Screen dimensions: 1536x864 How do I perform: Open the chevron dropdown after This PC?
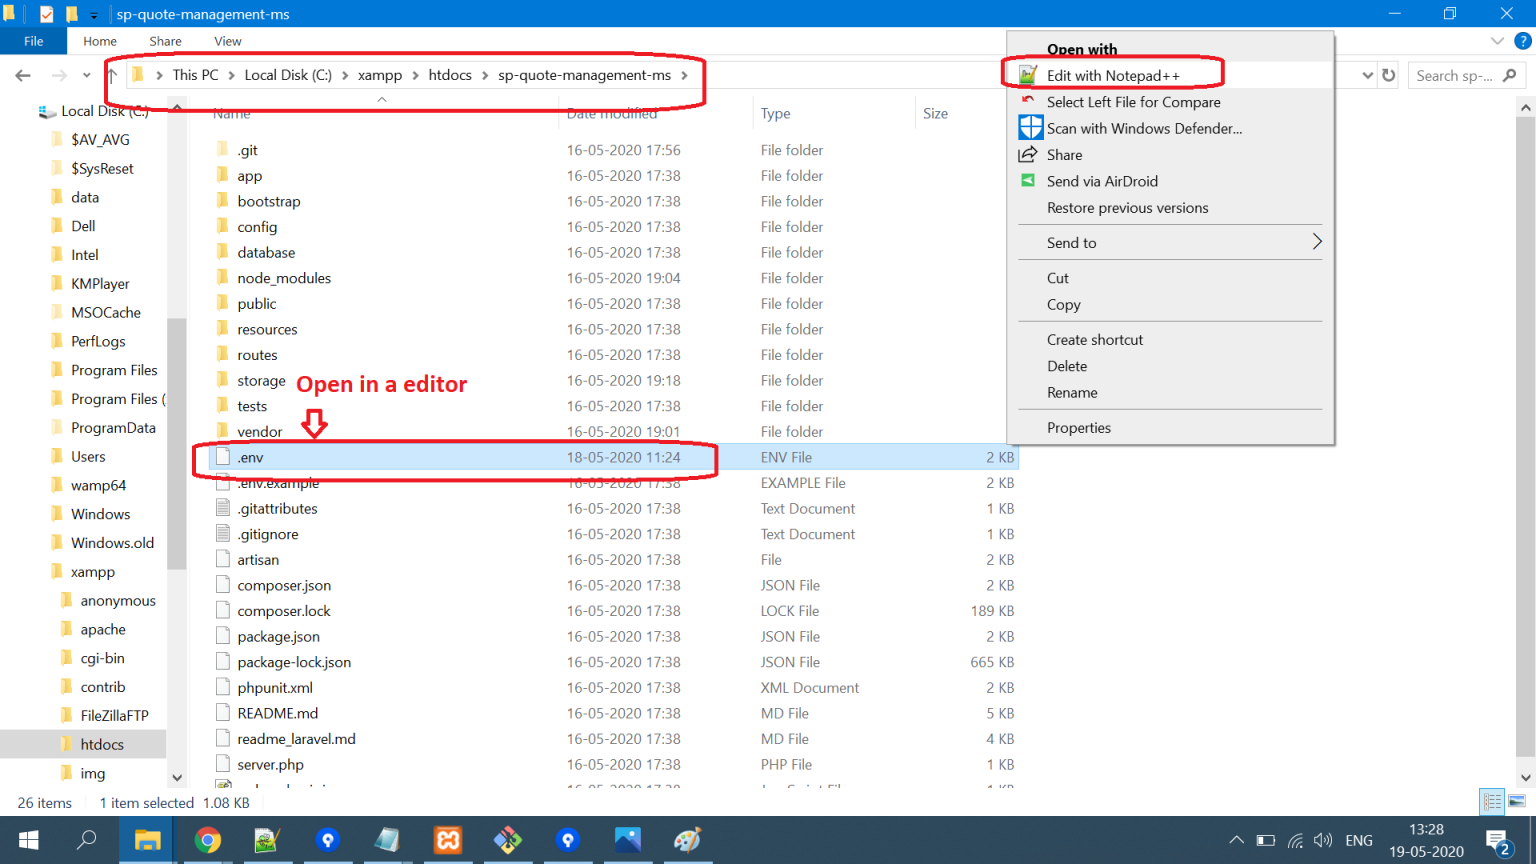pyautogui.click(x=231, y=75)
